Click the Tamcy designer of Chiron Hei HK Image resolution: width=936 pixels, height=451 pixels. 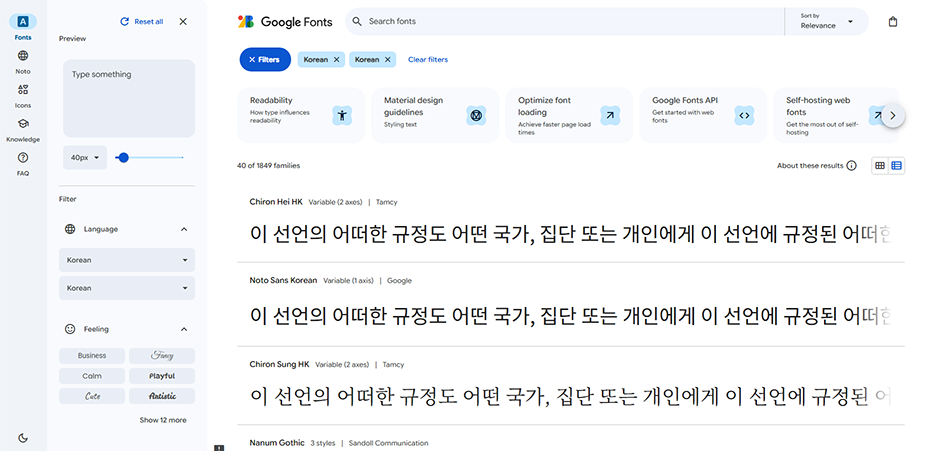[387, 202]
